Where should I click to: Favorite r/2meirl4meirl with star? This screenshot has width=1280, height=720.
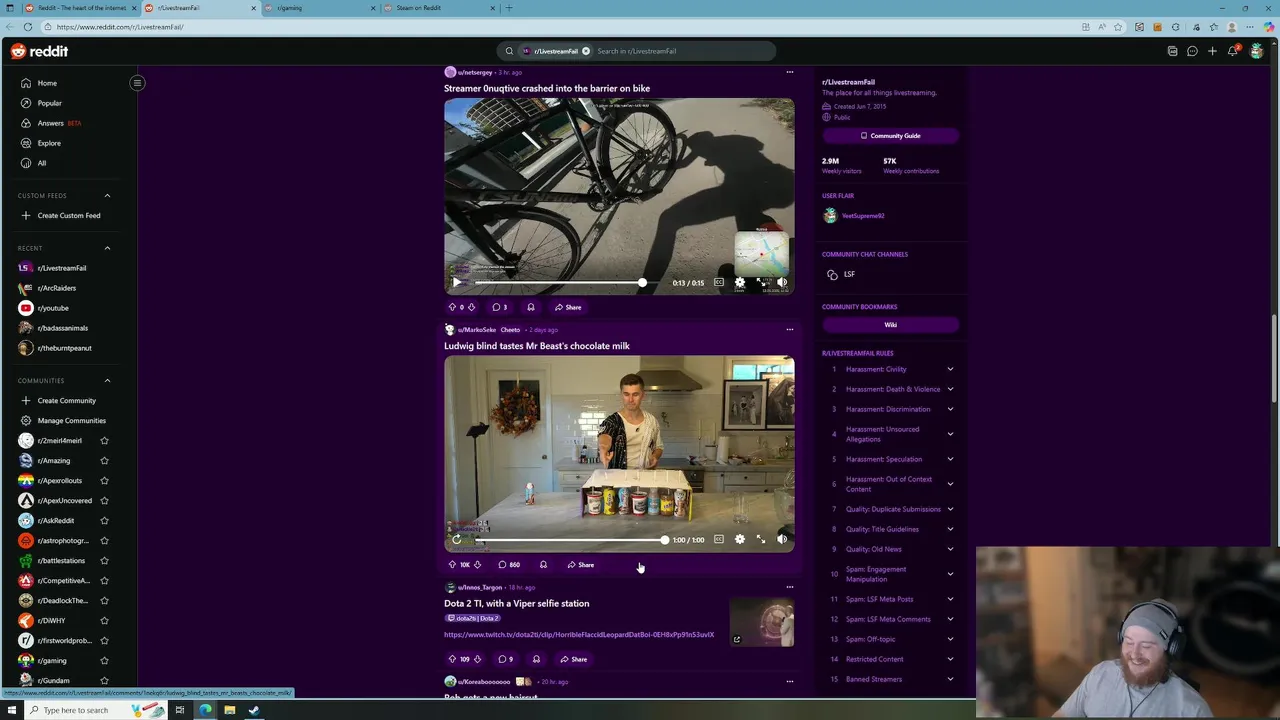tap(104, 441)
